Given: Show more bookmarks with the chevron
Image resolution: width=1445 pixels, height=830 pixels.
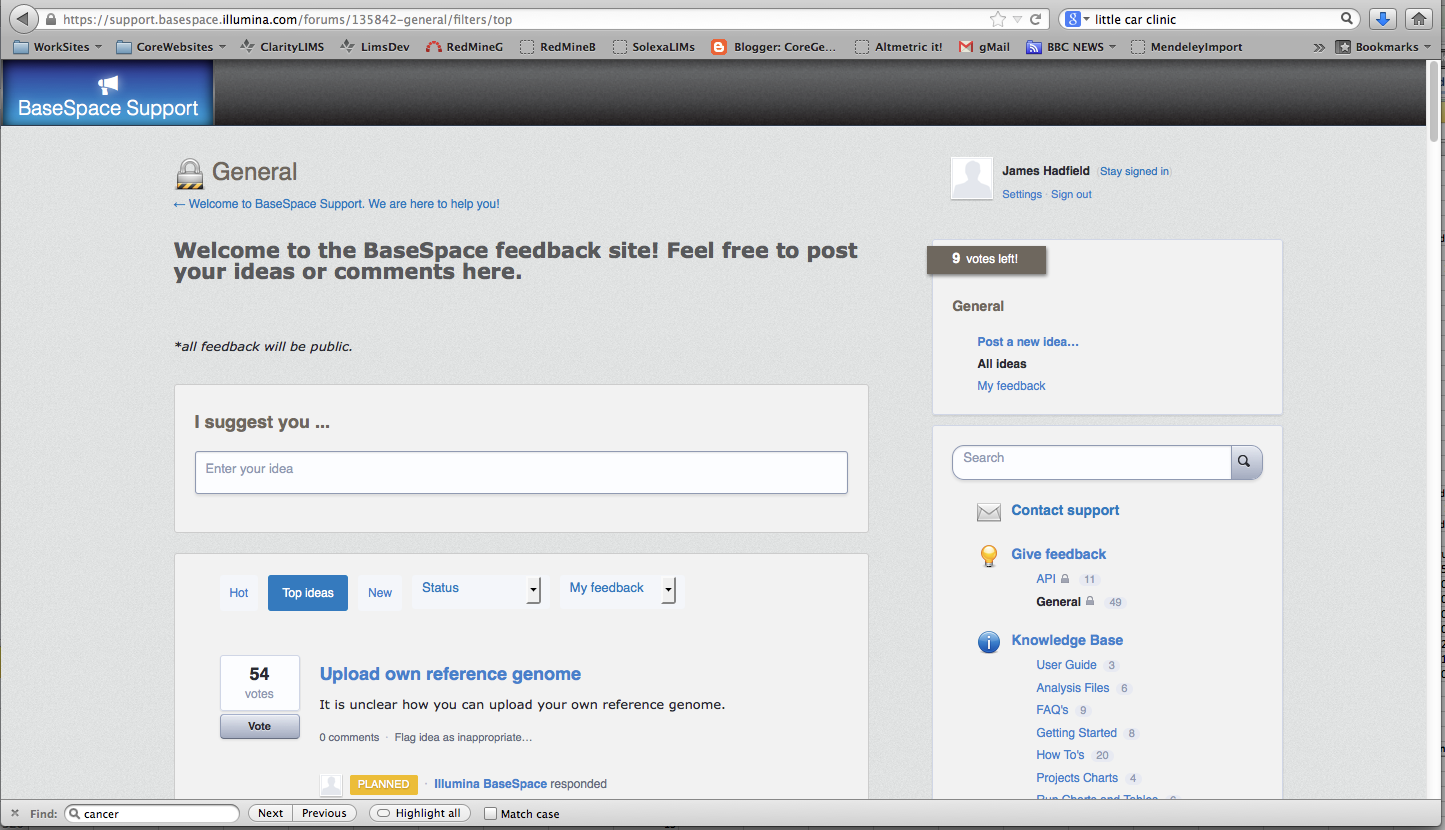Looking at the screenshot, I should 1320,47.
